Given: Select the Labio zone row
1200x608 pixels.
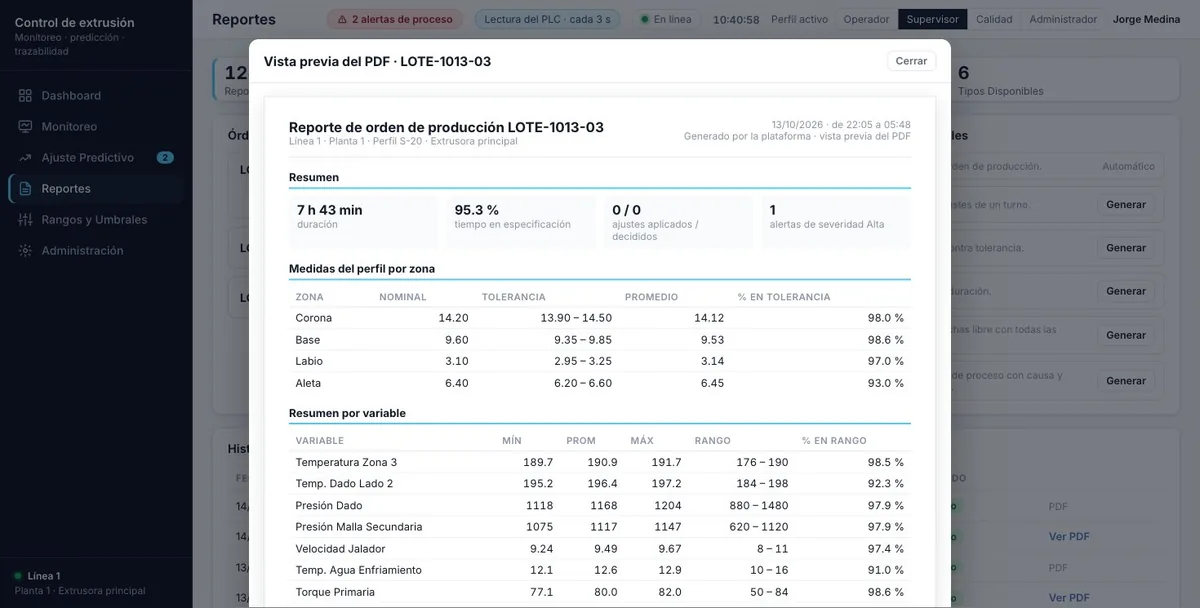Looking at the screenshot, I should pos(600,361).
